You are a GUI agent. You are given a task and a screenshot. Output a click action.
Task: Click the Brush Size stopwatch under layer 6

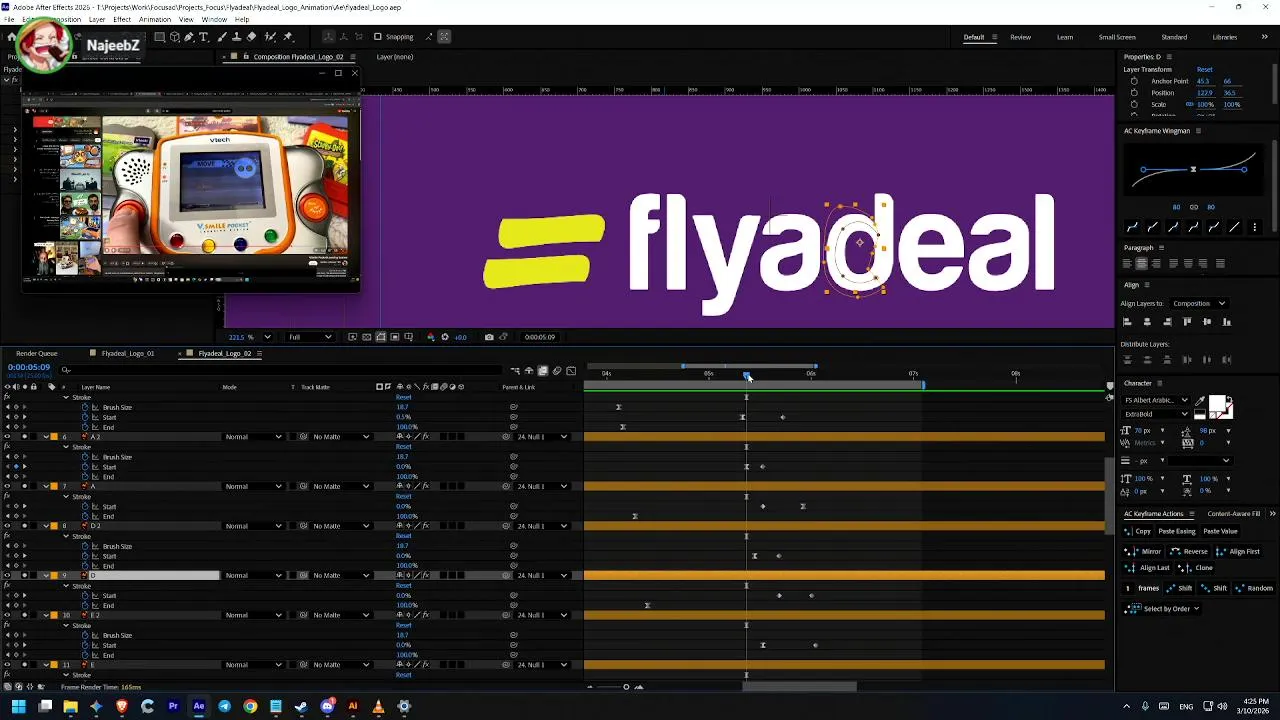[85, 457]
